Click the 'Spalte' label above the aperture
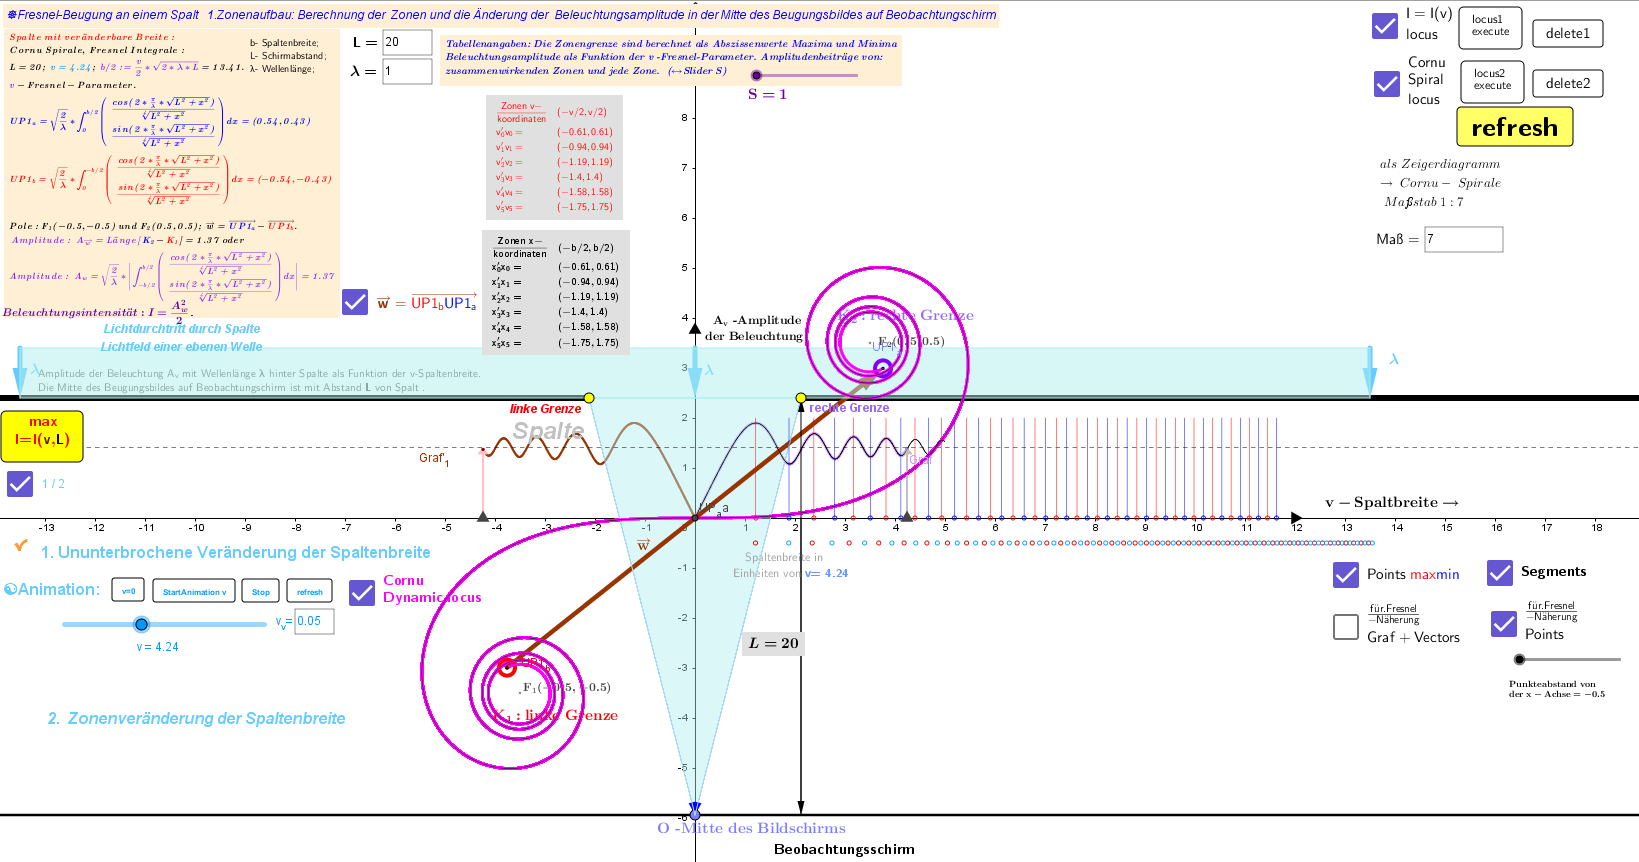The image size is (1639, 862). [x=548, y=431]
